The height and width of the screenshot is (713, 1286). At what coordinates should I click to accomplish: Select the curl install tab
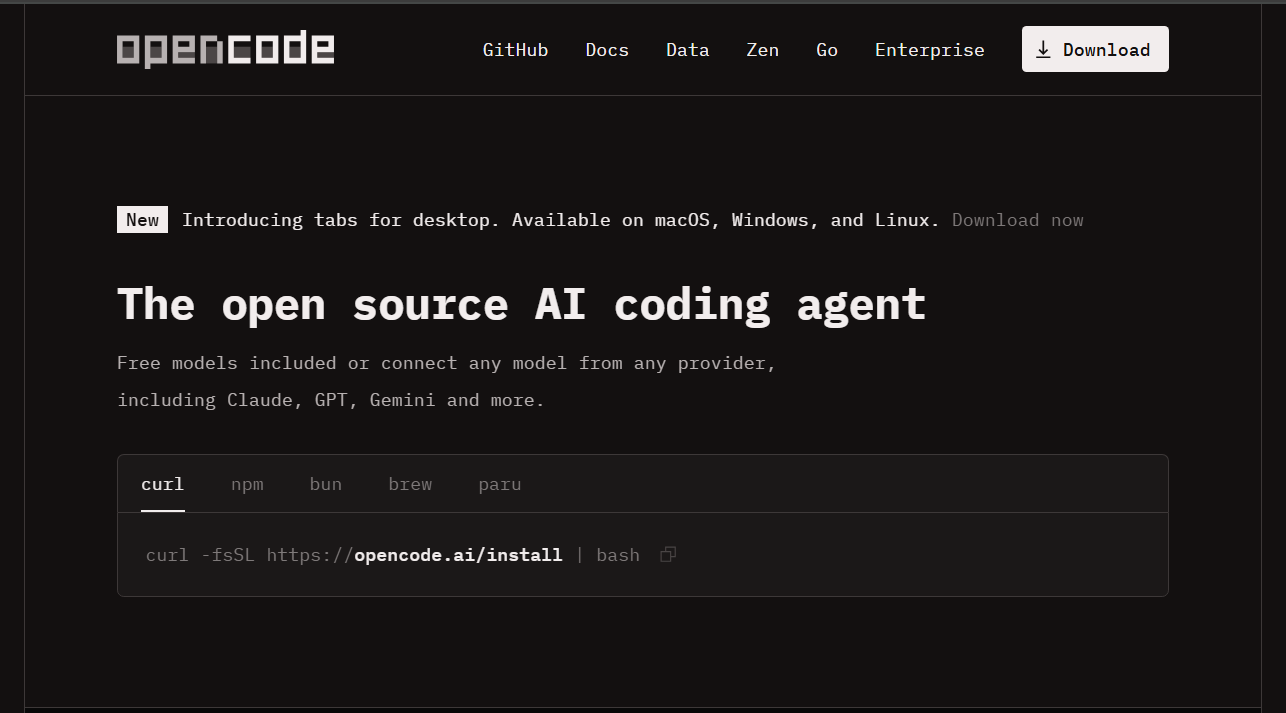pyautogui.click(x=163, y=484)
